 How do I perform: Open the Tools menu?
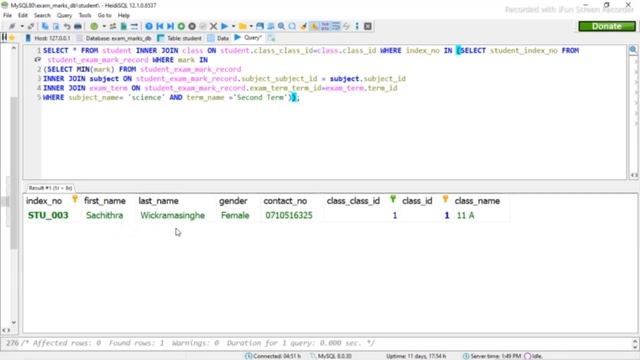pyautogui.click(x=85, y=15)
